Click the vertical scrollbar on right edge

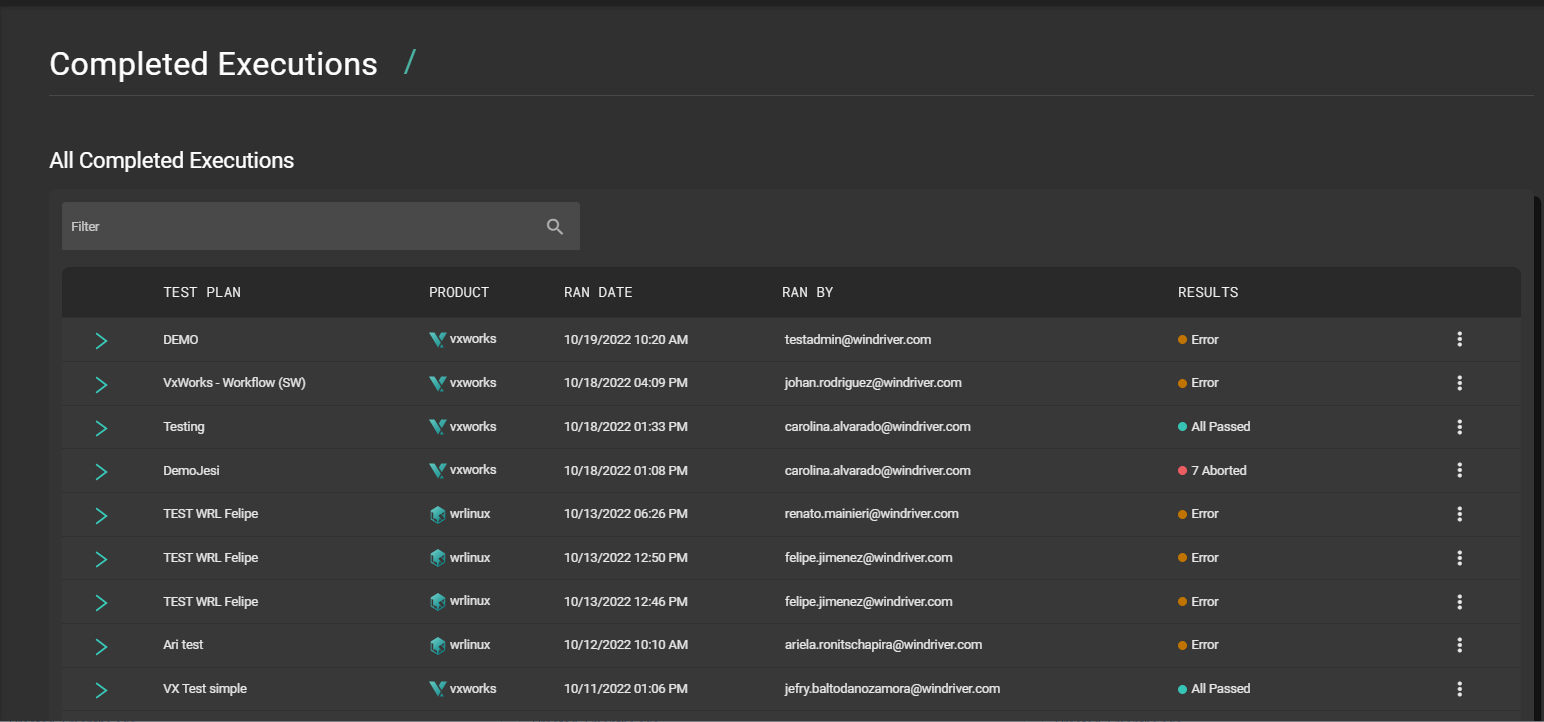[x=1538, y=450]
